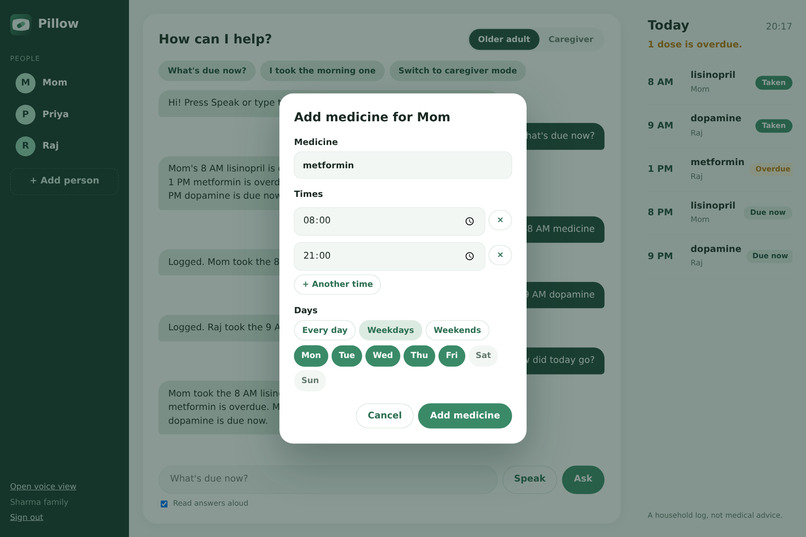806x537 pixels.
Task: Select the Every day preset
Action: tap(324, 330)
